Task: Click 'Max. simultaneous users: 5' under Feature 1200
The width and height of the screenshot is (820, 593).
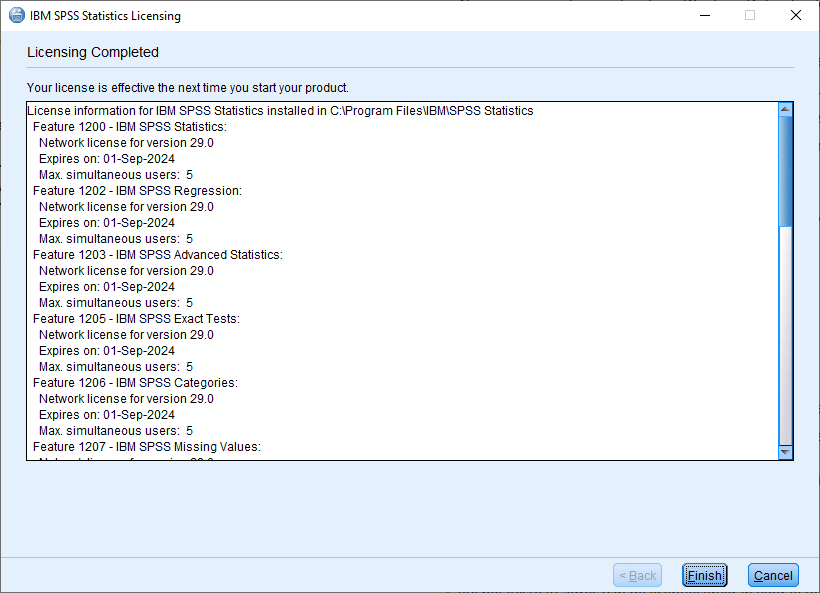Action: (116, 175)
